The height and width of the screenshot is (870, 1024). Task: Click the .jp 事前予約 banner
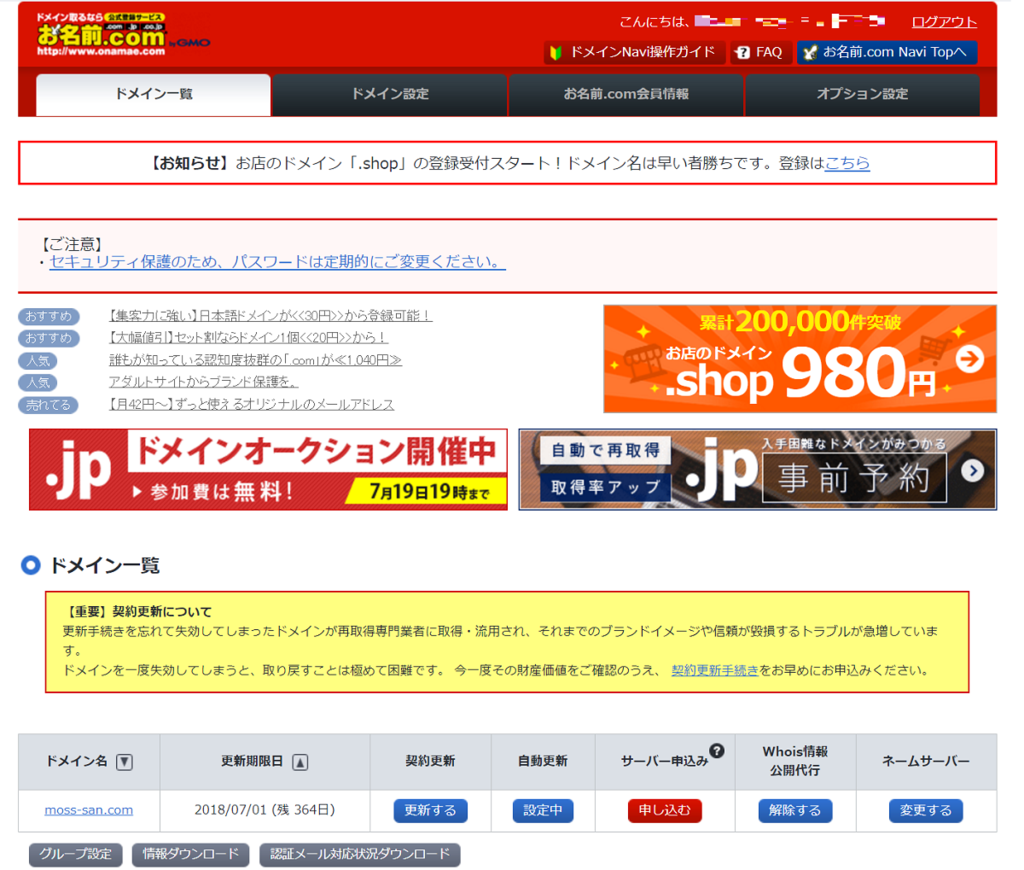coord(758,470)
